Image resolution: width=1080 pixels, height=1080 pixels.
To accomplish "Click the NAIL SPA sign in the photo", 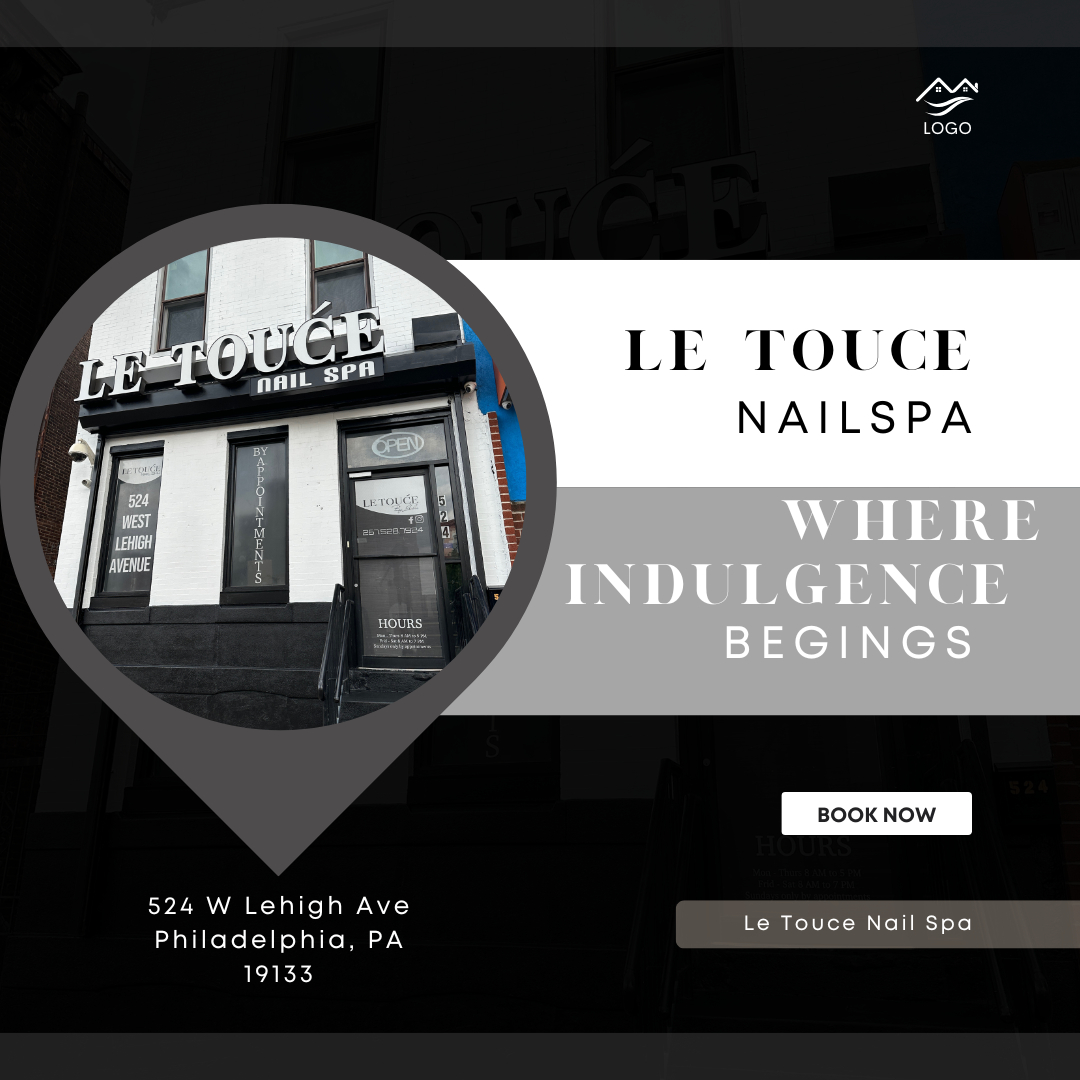I will 316,377.
